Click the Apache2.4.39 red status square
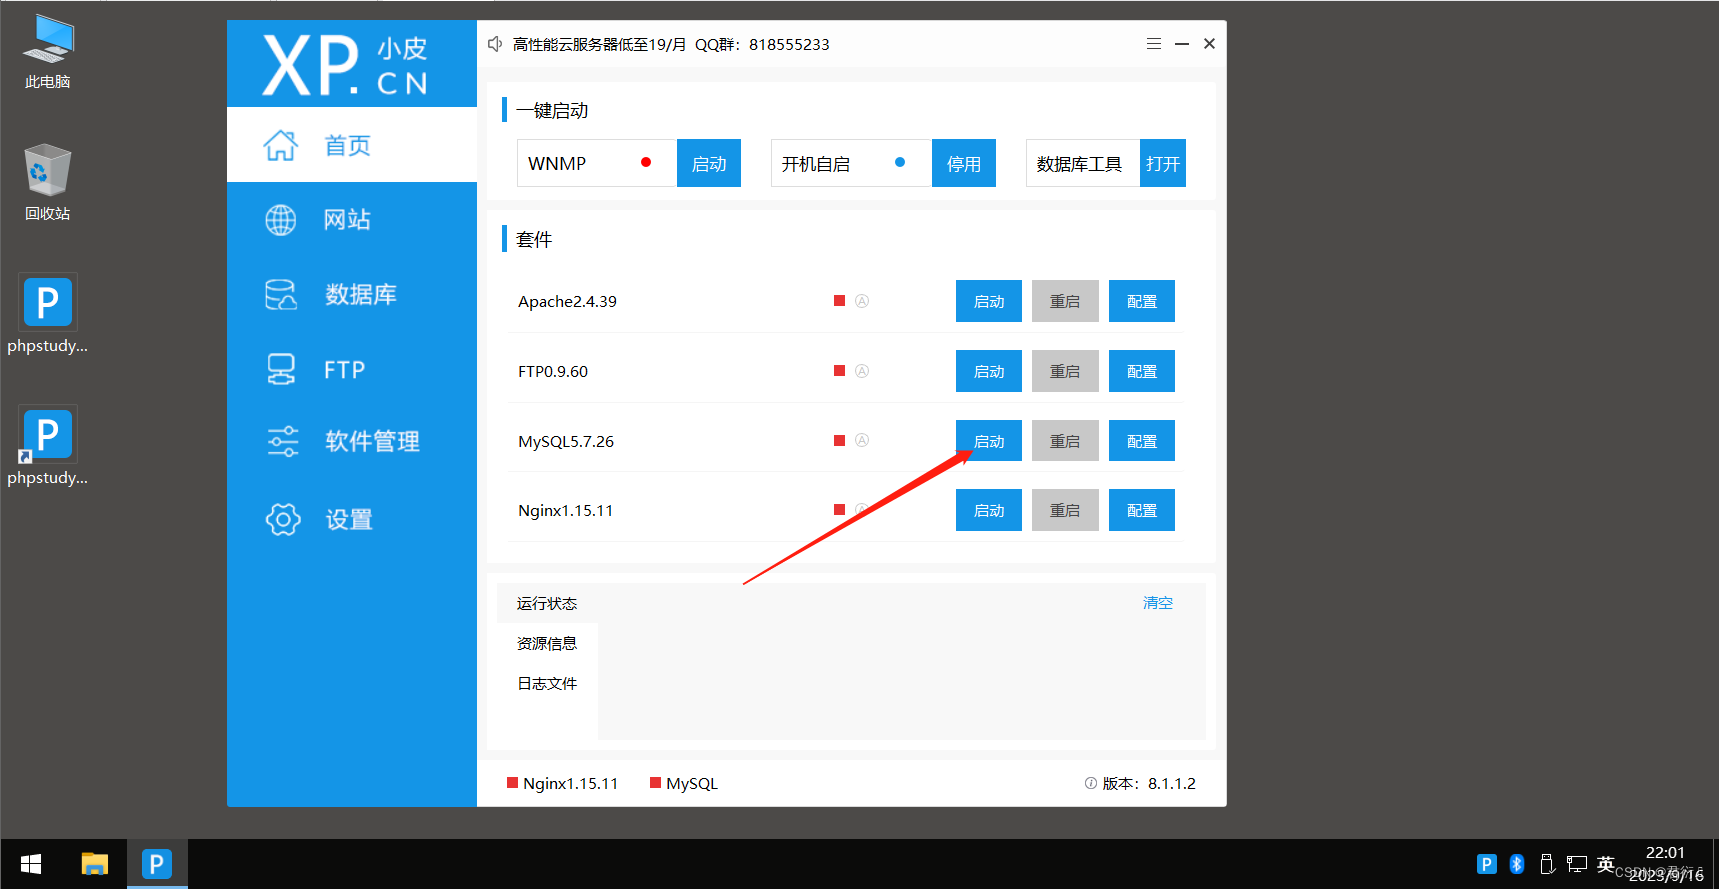Screen dimensions: 1719x889 (840, 301)
